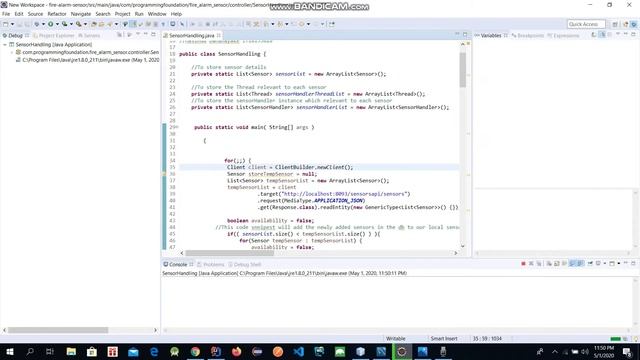Open File Explorer from taskbar
The width and height of the screenshot is (640, 360).
click(x=71, y=351)
